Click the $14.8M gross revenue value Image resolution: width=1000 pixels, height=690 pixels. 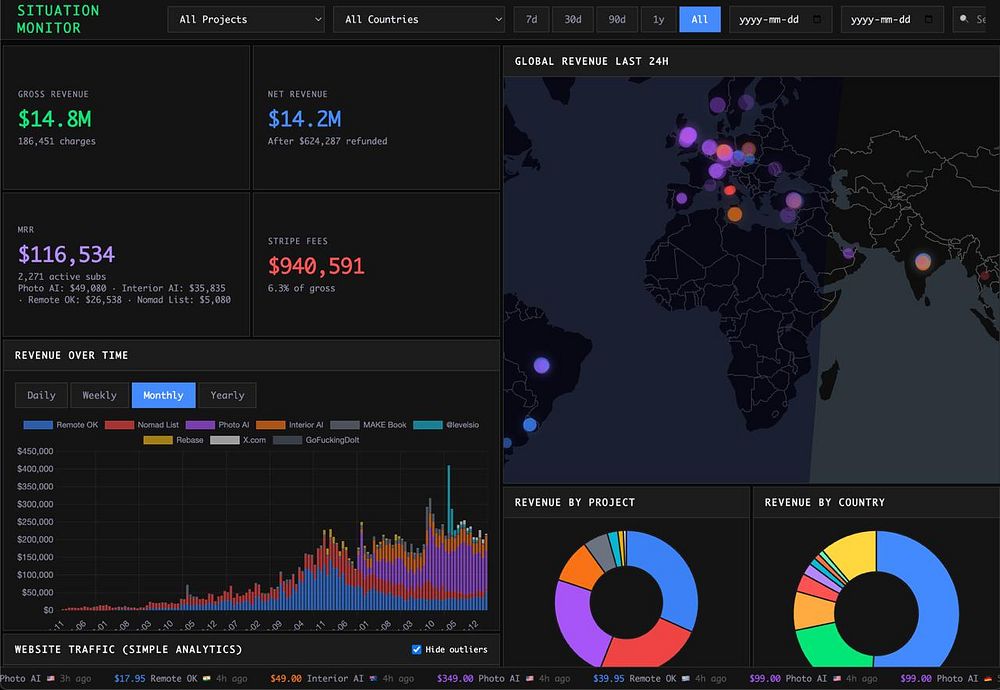pyautogui.click(x=55, y=119)
